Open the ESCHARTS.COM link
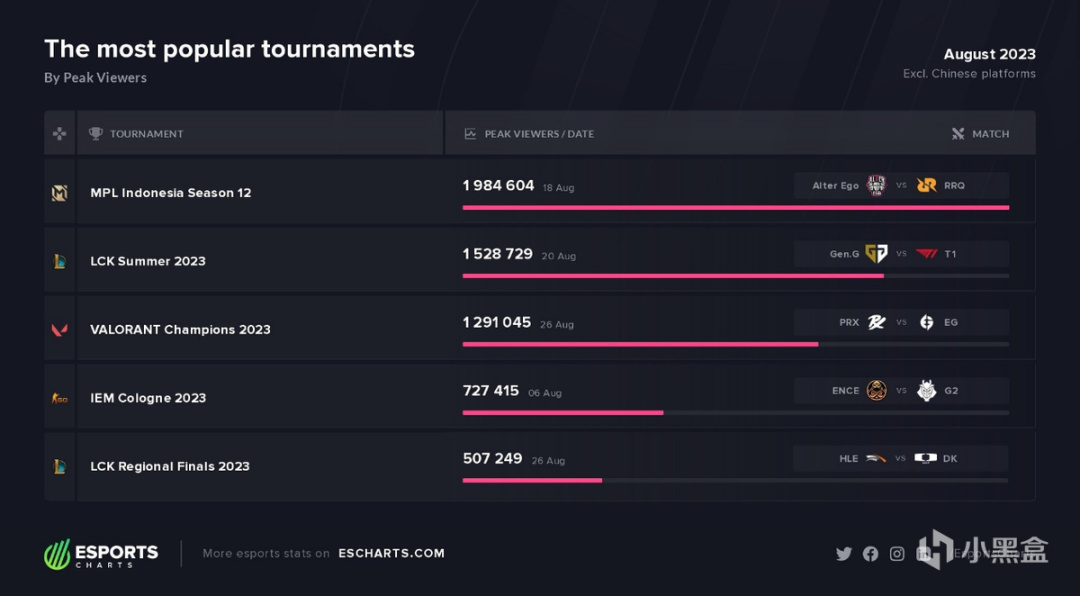Image resolution: width=1080 pixels, height=596 pixels. click(x=391, y=553)
